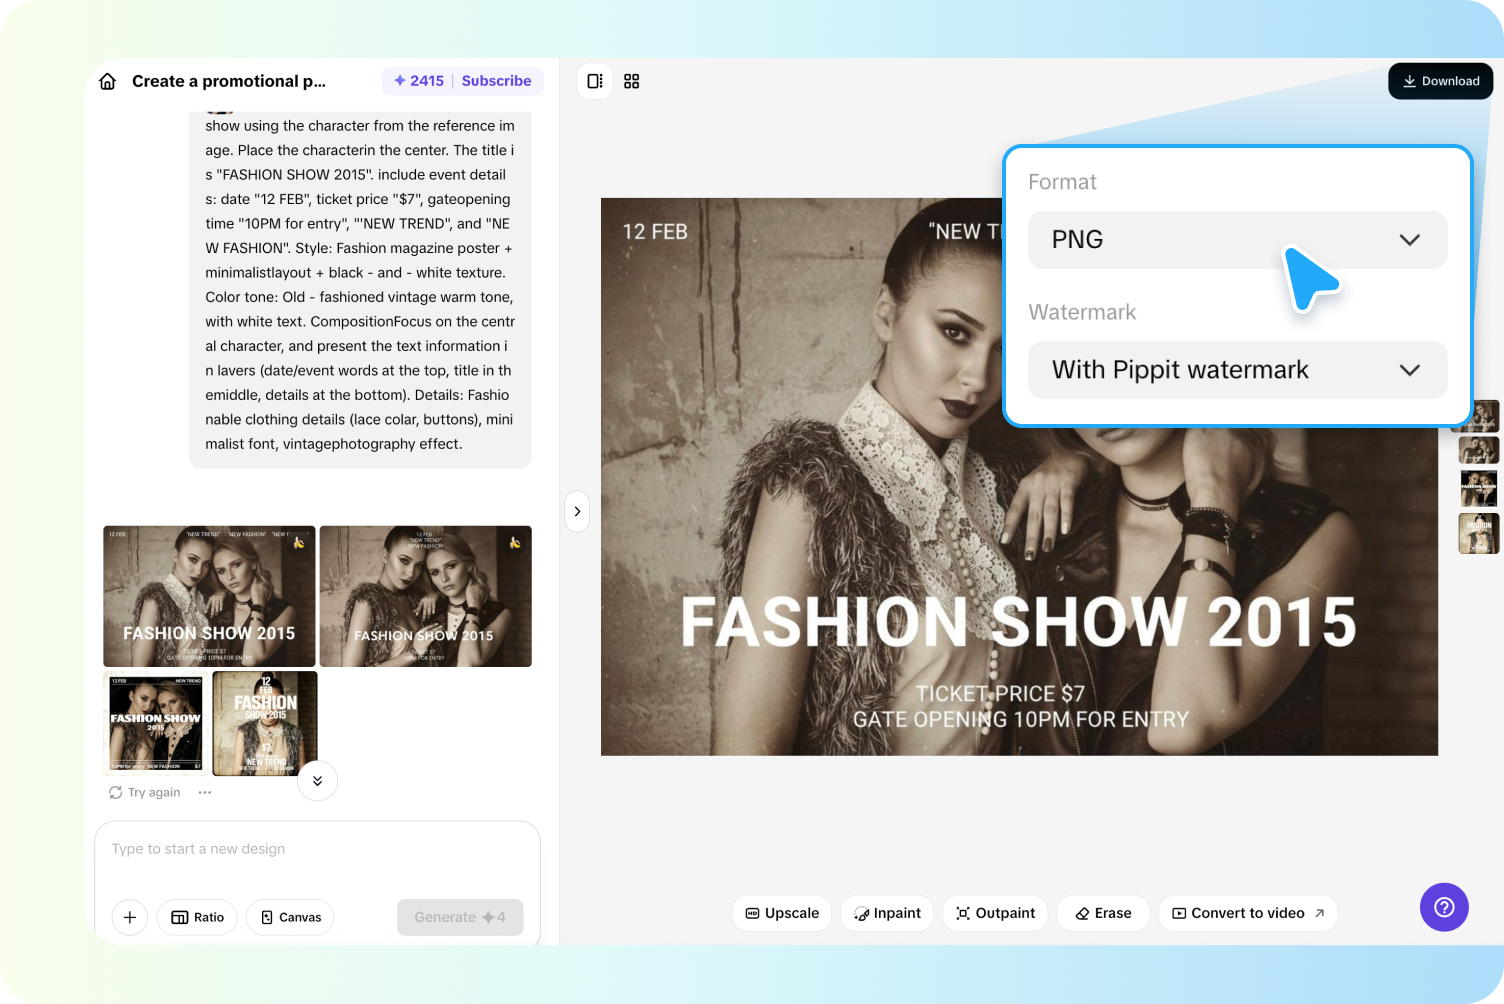1504x1004 pixels.
Task: Open the more options ellipsis menu
Action: click(205, 792)
